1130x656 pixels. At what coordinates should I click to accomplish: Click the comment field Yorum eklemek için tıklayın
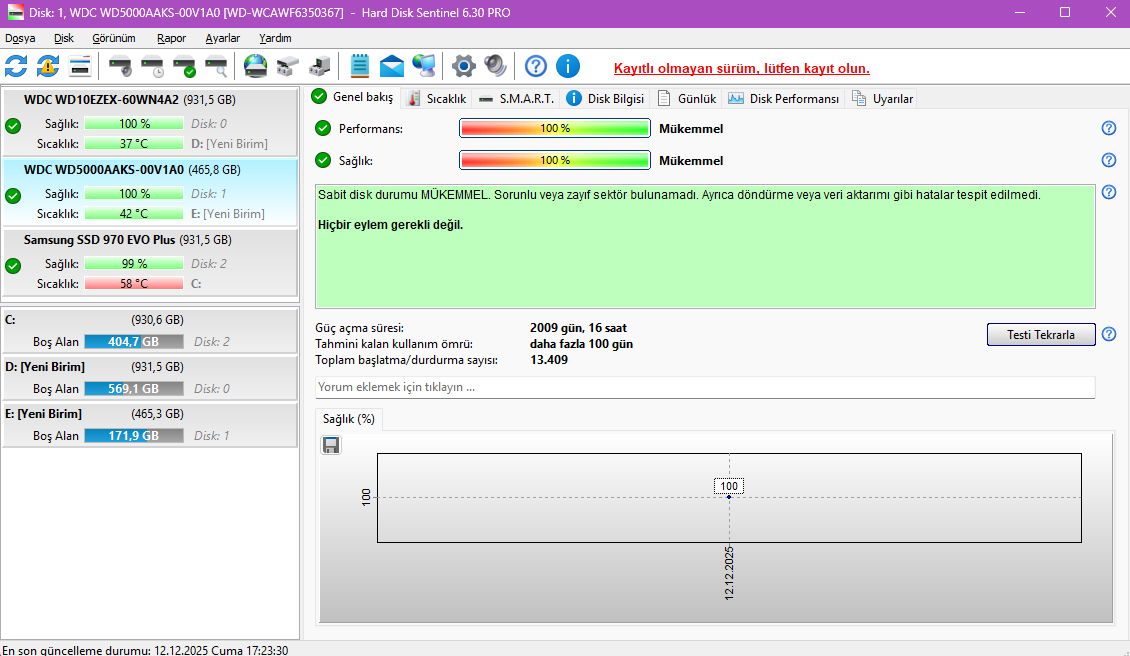pos(705,387)
